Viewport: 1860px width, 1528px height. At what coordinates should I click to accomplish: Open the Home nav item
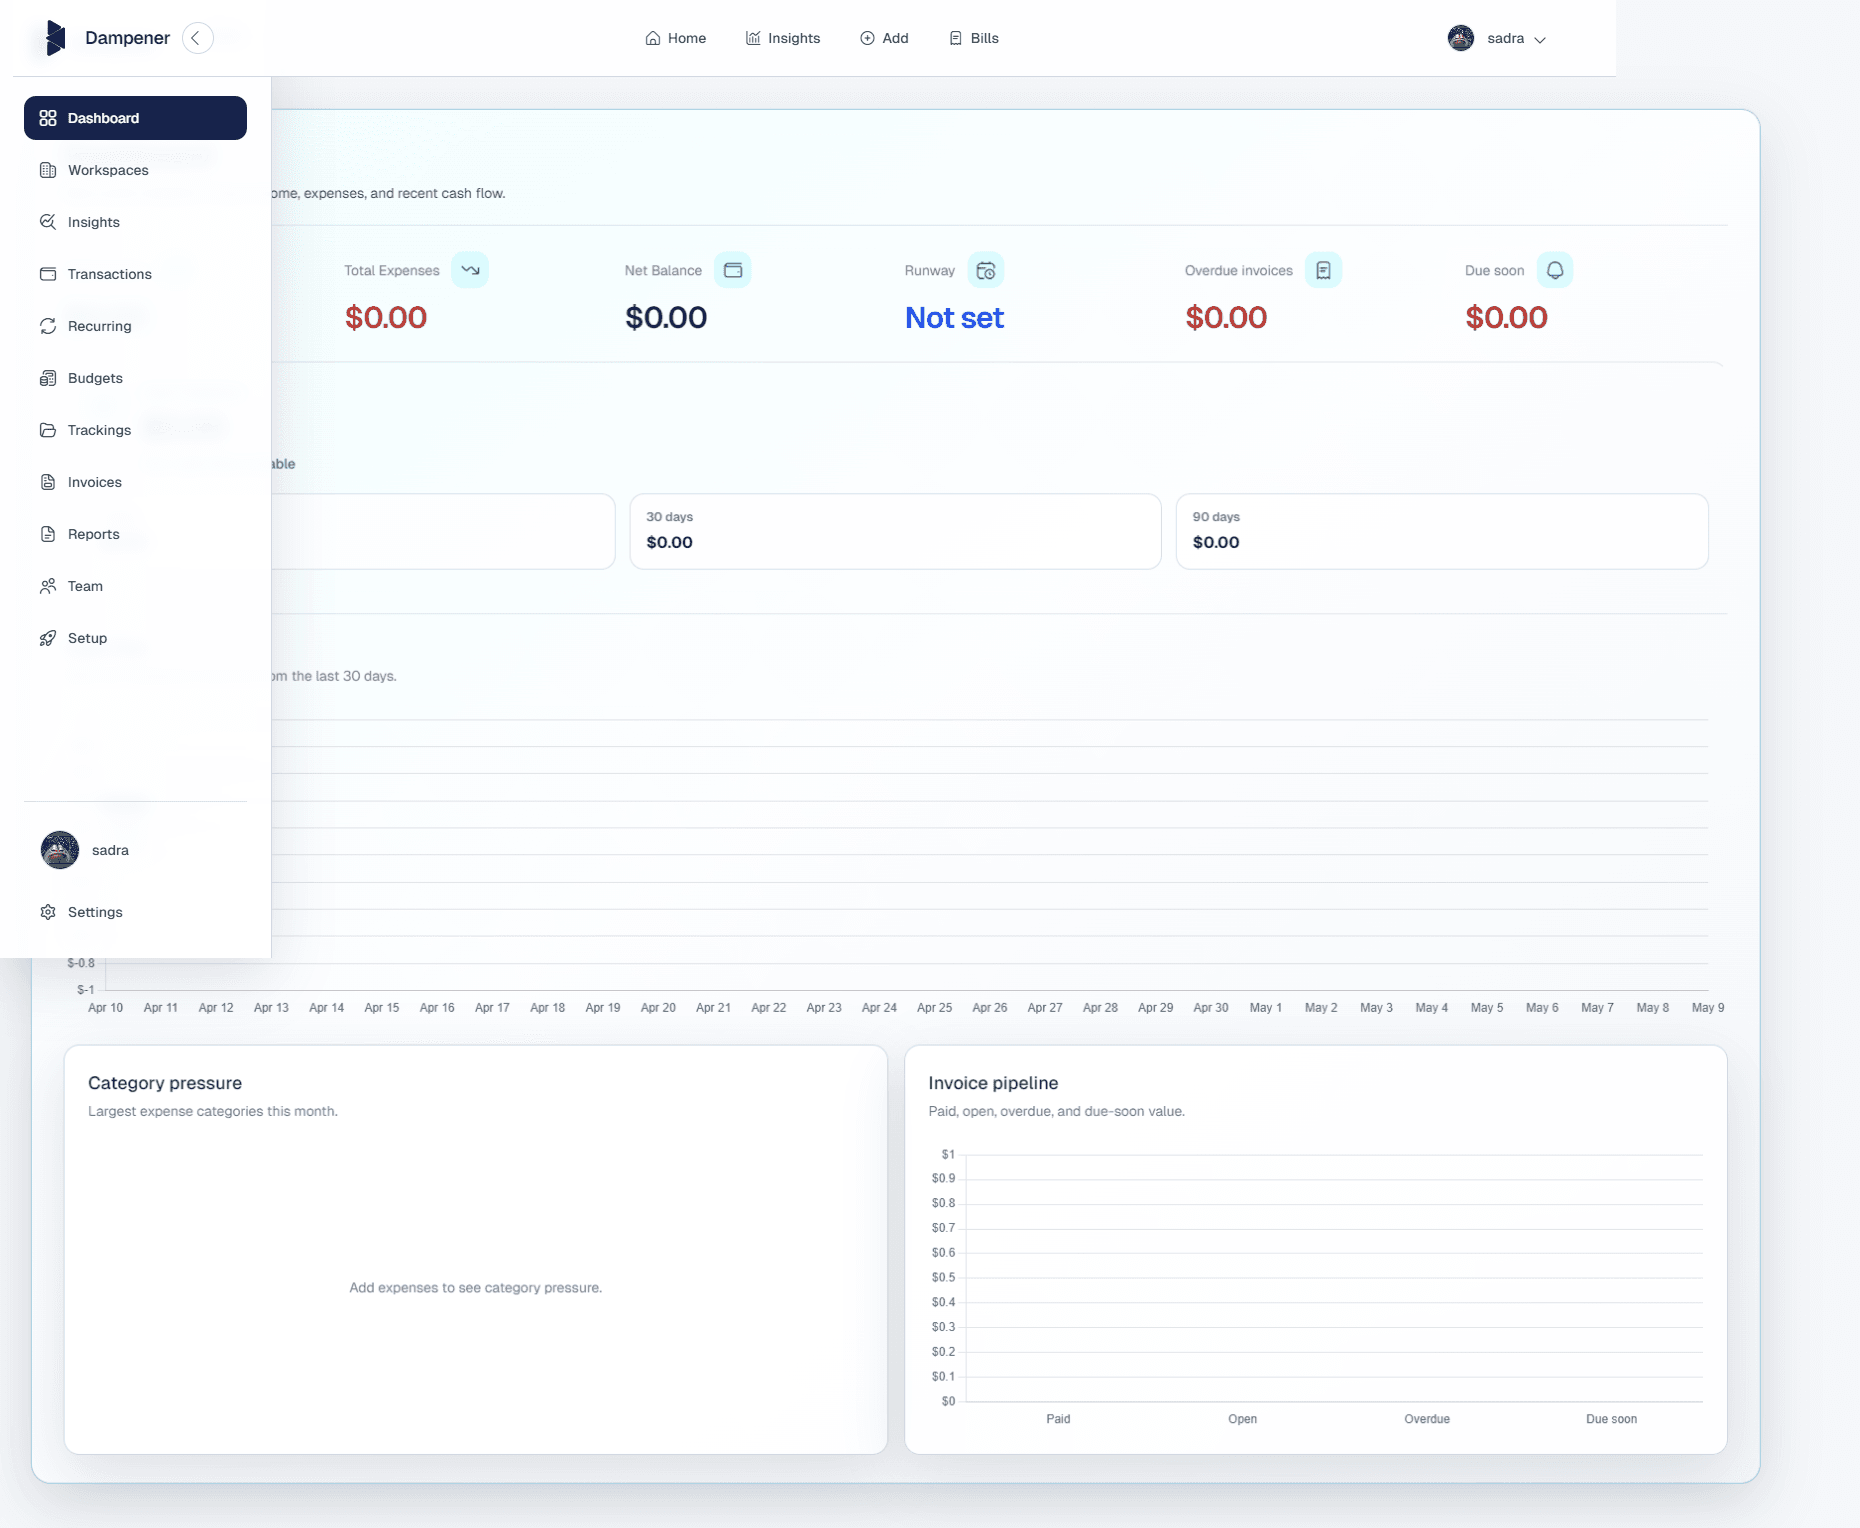pos(675,38)
